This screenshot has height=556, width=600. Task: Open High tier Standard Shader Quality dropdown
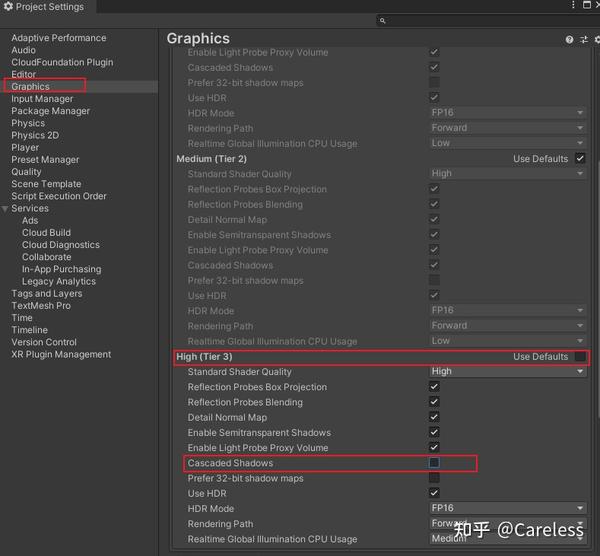pos(507,371)
